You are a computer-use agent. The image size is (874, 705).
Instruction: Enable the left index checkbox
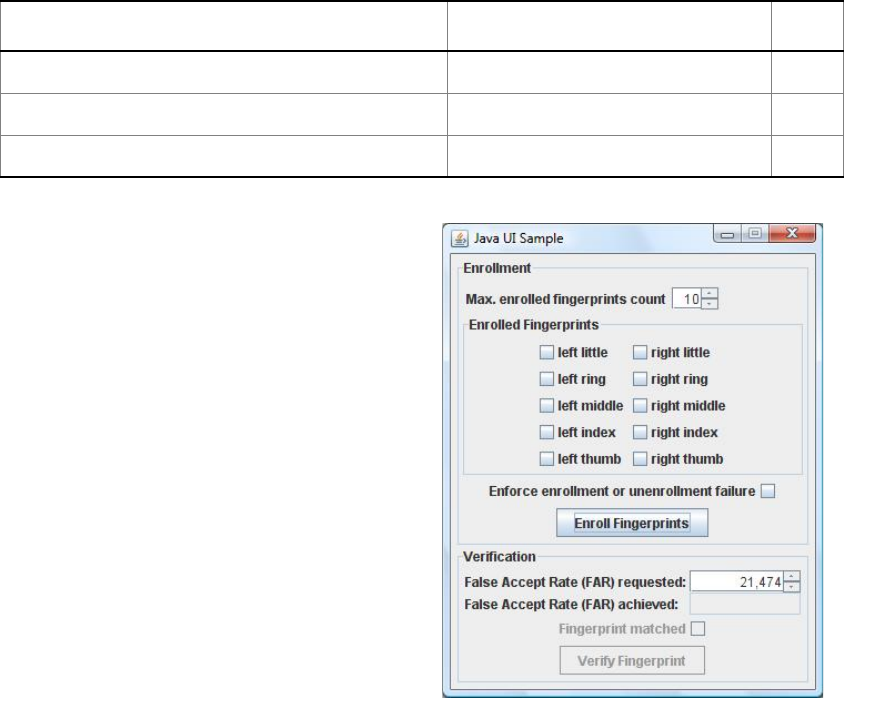(x=547, y=432)
